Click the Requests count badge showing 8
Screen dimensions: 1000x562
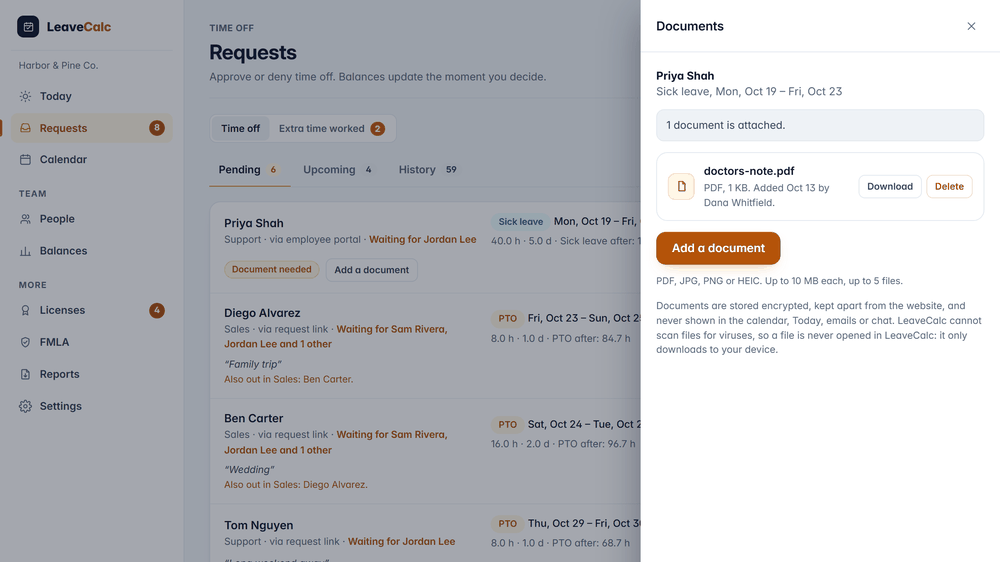point(157,128)
